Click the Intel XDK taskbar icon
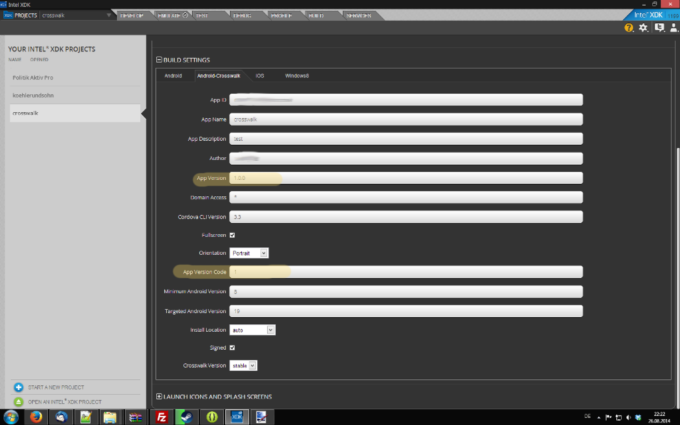The height and width of the screenshot is (425, 680). 236,417
